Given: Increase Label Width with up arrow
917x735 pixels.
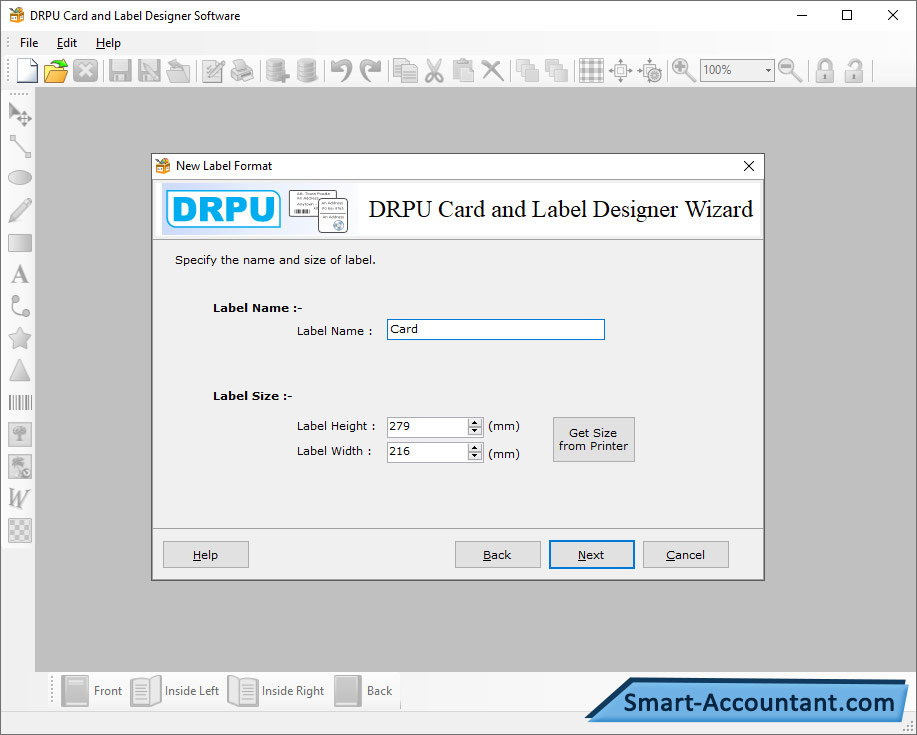Looking at the screenshot, I should (x=474, y=447).
